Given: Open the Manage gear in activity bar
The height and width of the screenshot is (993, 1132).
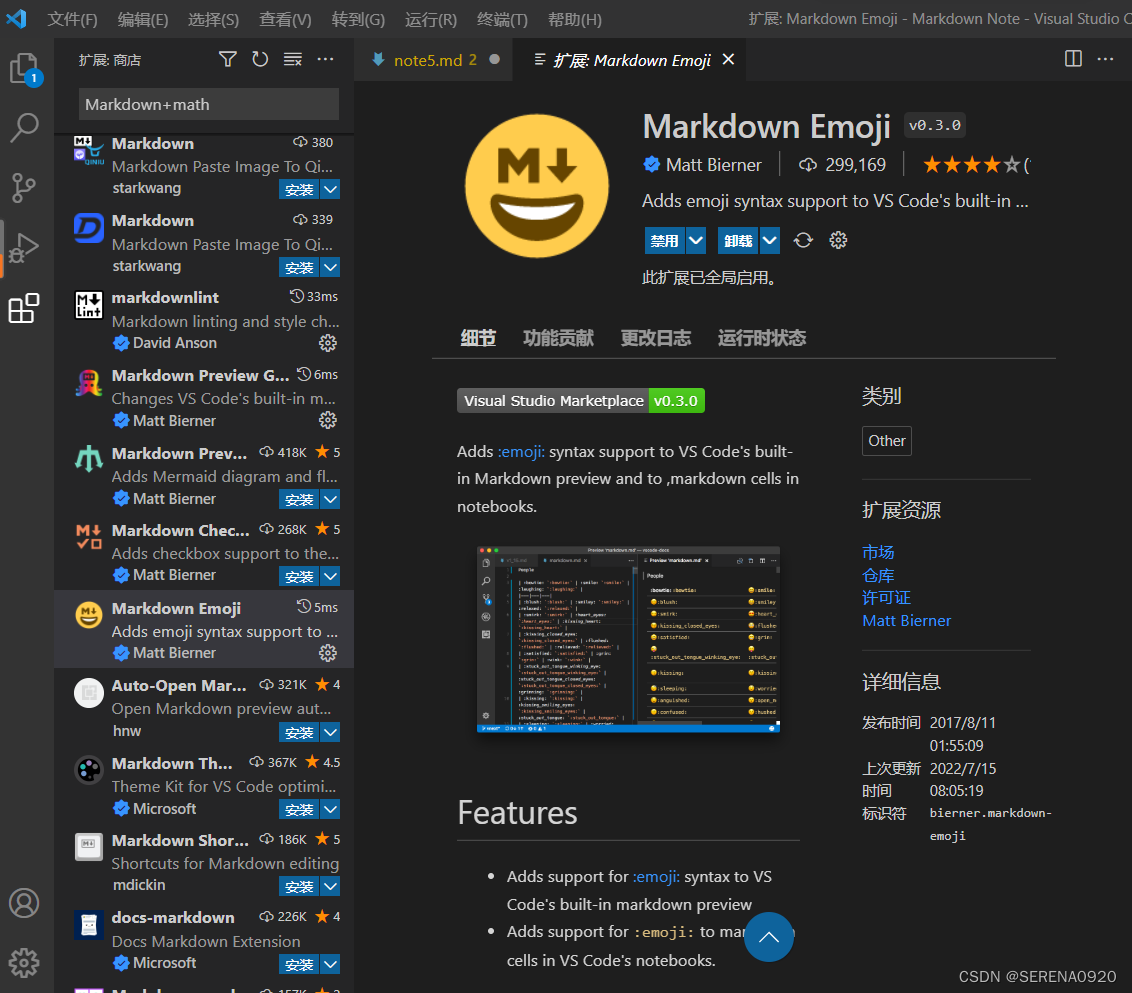Looking at the screenshot, I should click(24, 963).
